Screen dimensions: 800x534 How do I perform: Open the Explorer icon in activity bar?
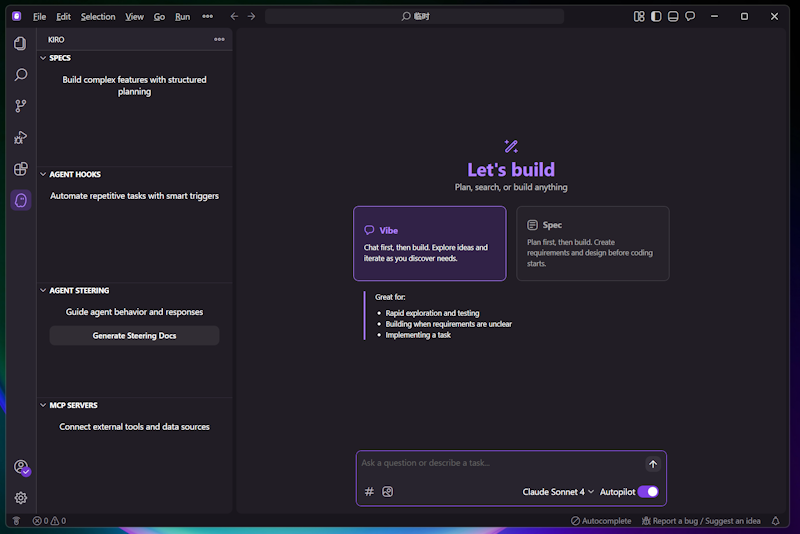[20, 43]
